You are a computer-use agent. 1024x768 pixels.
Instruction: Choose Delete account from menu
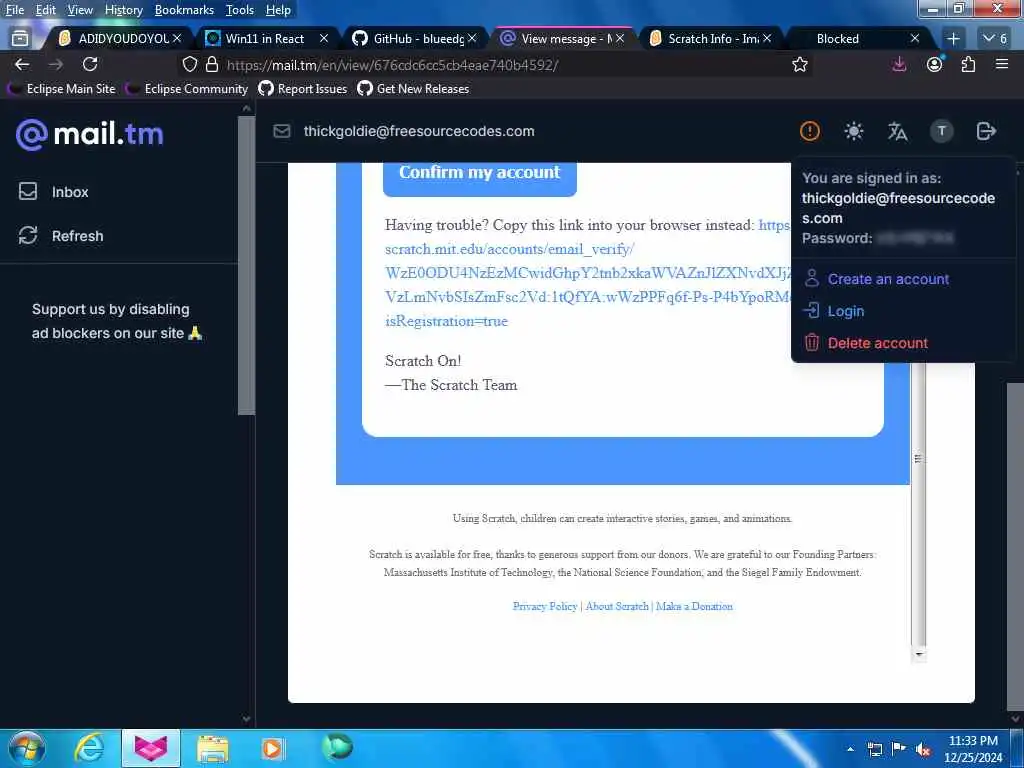[x=866, y=343]
